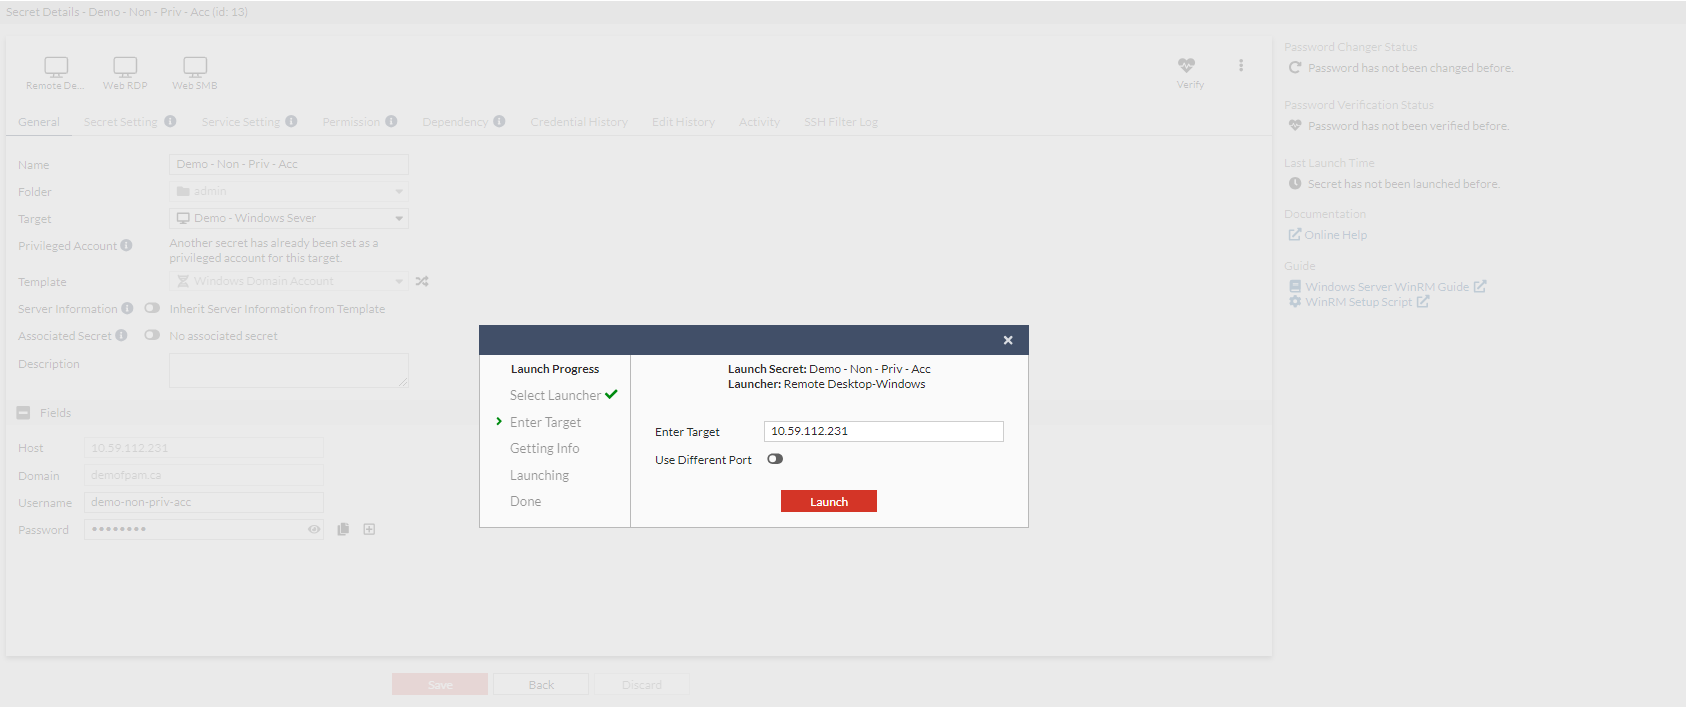Open the Folder dropdown showing admin
The height and width of the screenshot is (708, 1687).
click(x=289, y=191)
